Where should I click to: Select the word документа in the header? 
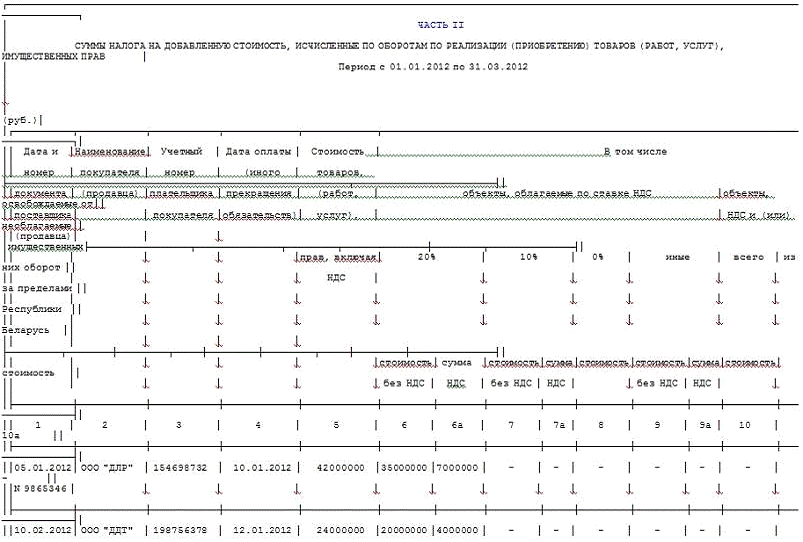(40, 194)
